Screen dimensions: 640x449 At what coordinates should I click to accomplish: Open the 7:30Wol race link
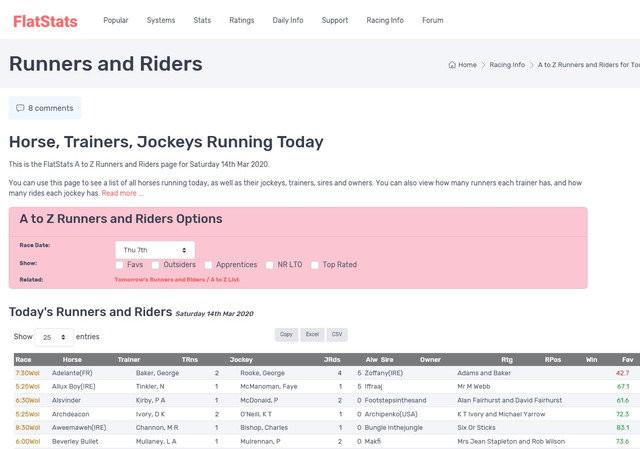(27, 373)
